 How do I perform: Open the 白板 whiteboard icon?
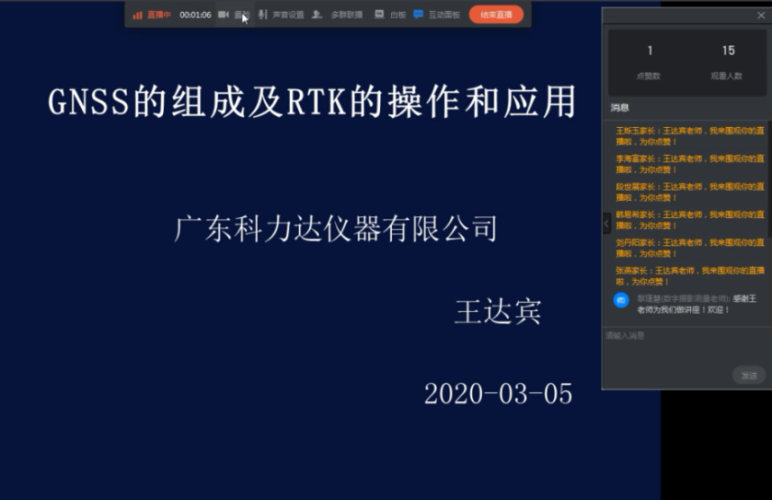tap(379, 14)
